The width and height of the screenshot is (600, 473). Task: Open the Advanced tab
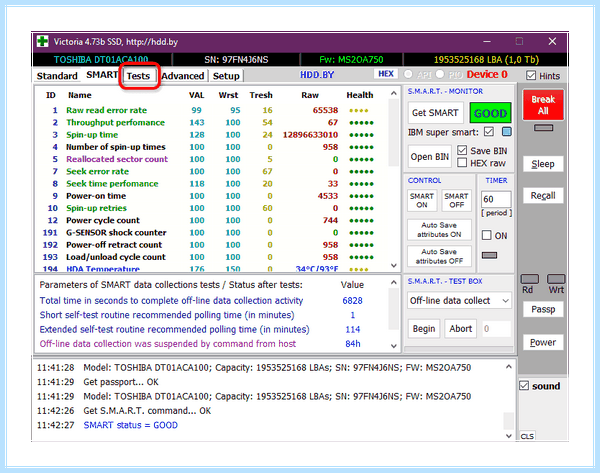pyautogui.click(x=183, y=76)
